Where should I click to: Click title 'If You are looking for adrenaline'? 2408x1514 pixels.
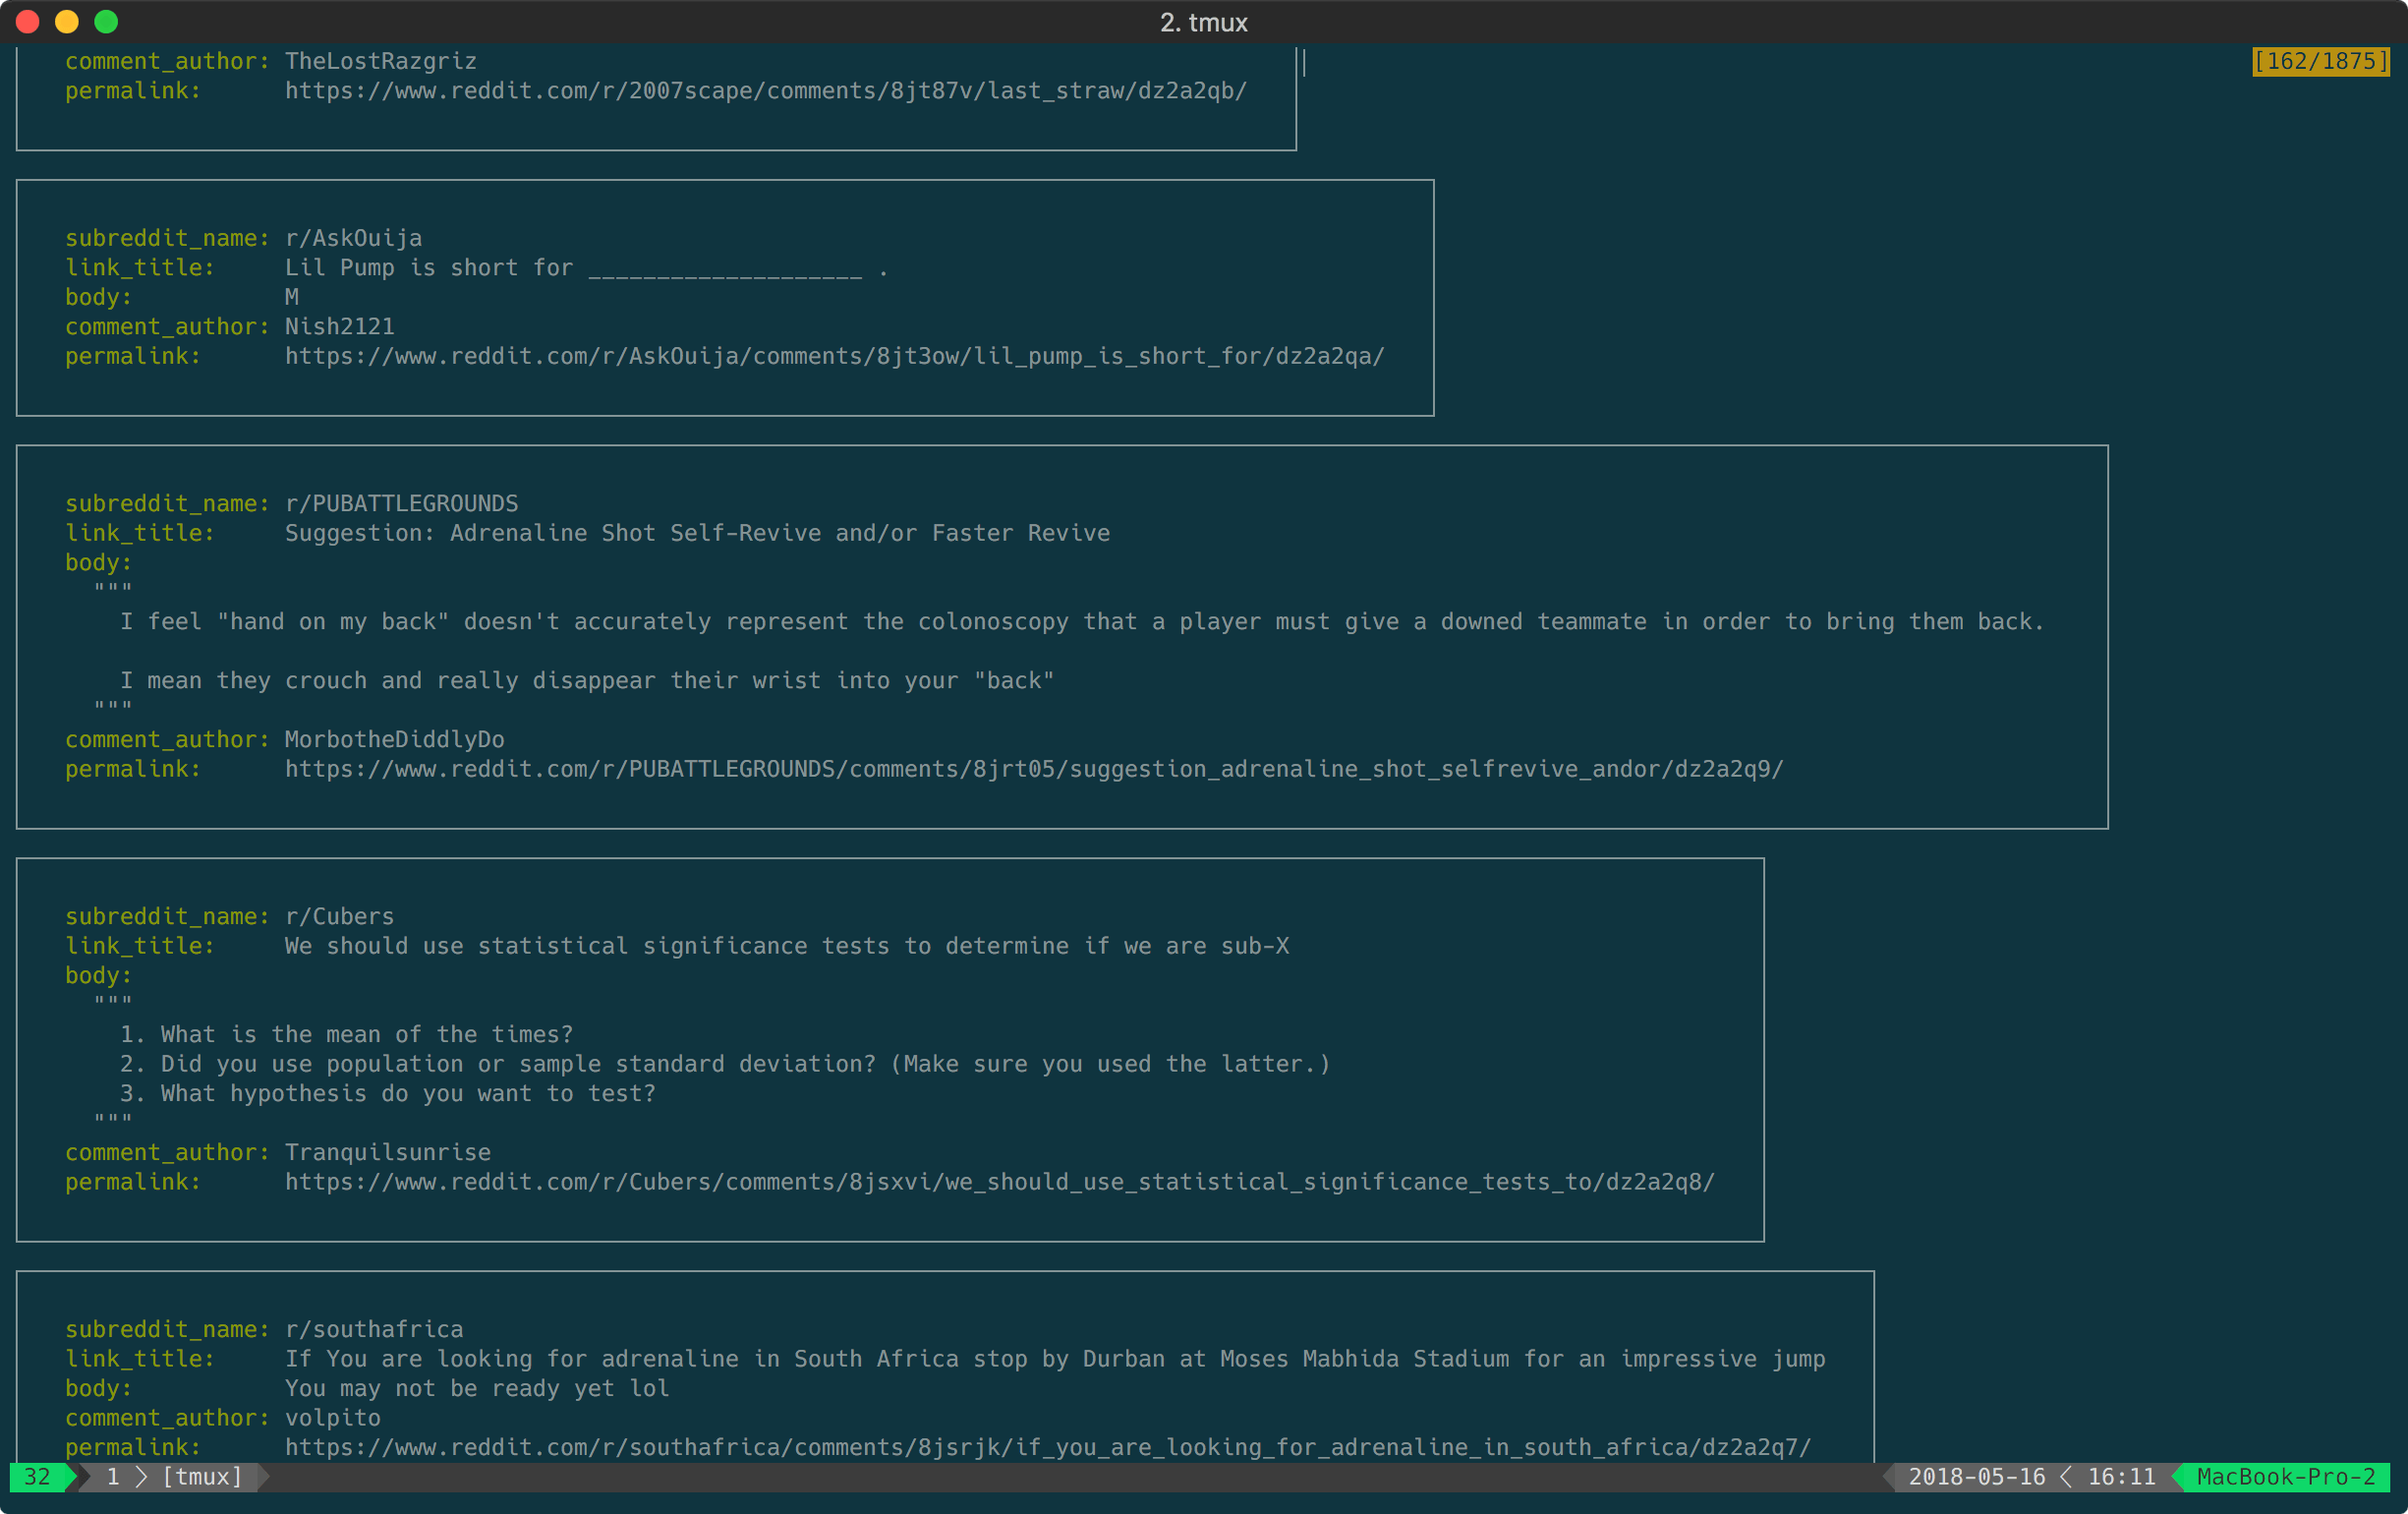(1055, 1360)
